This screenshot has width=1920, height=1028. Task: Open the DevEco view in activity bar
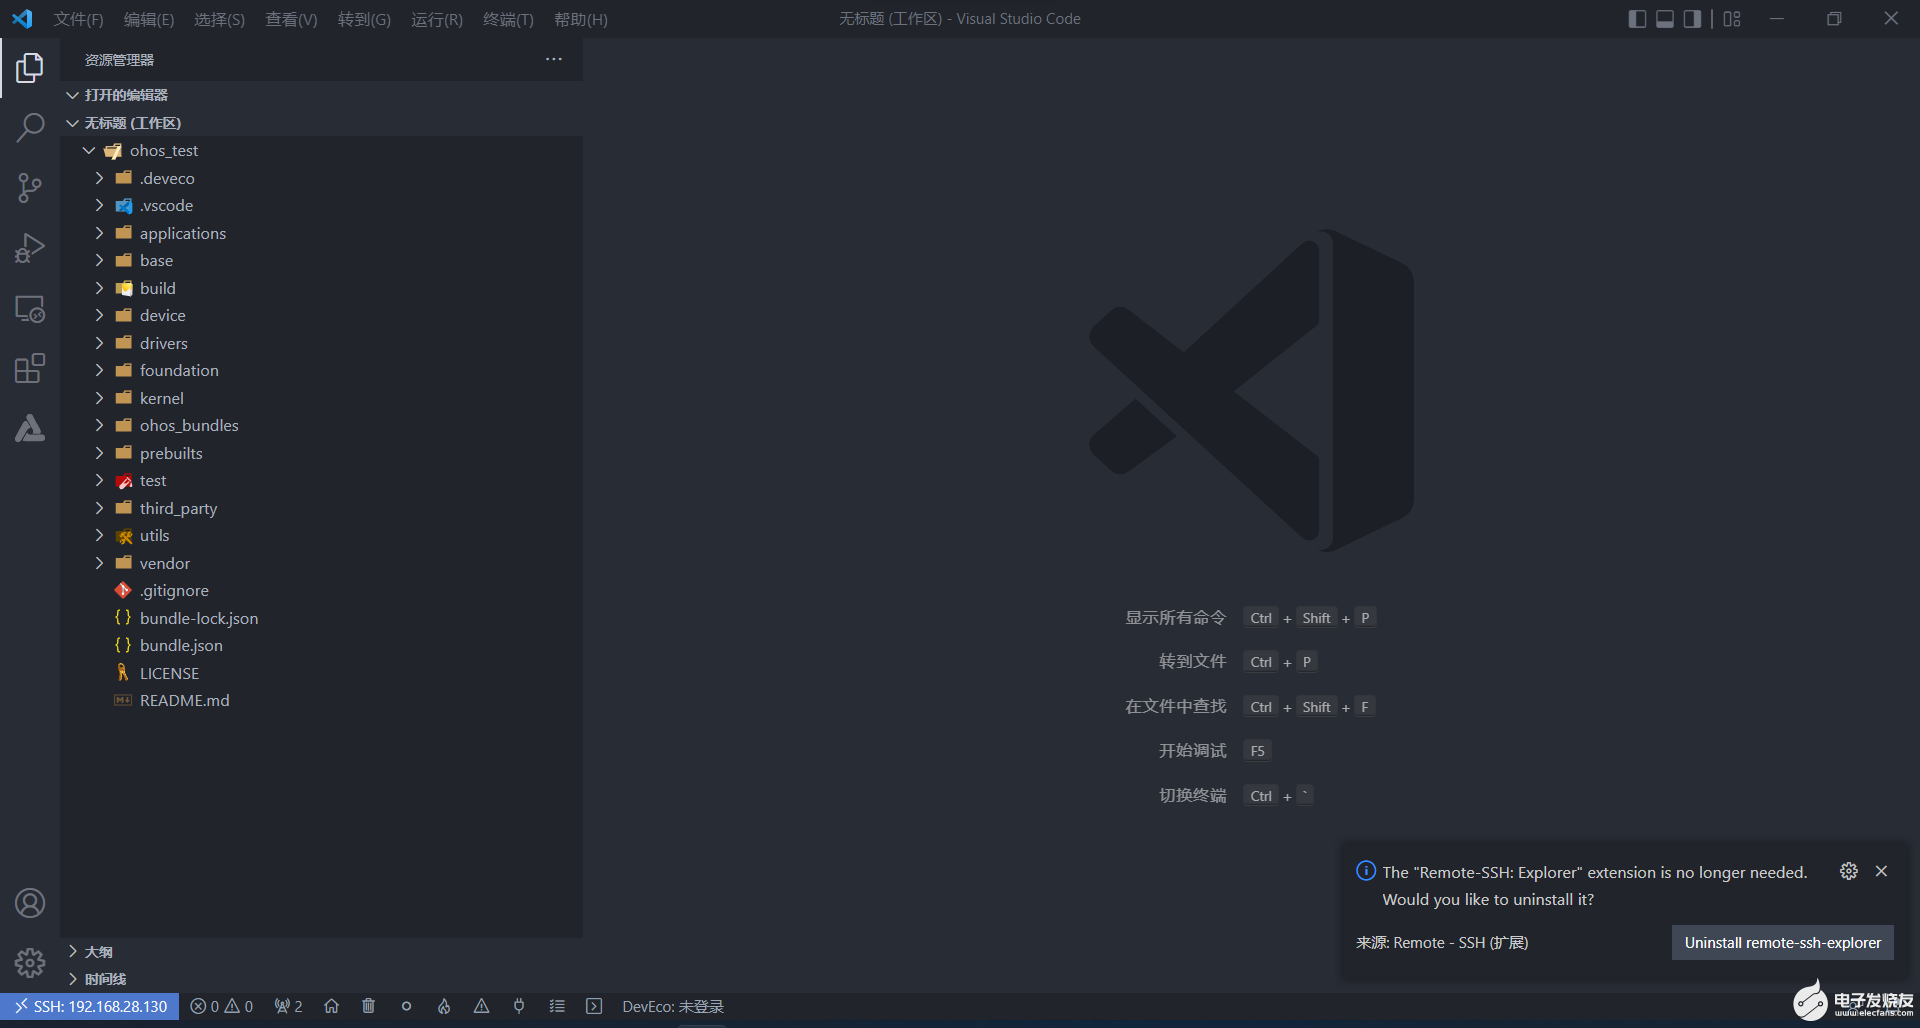pyautogui.click(x=30, y=428)
